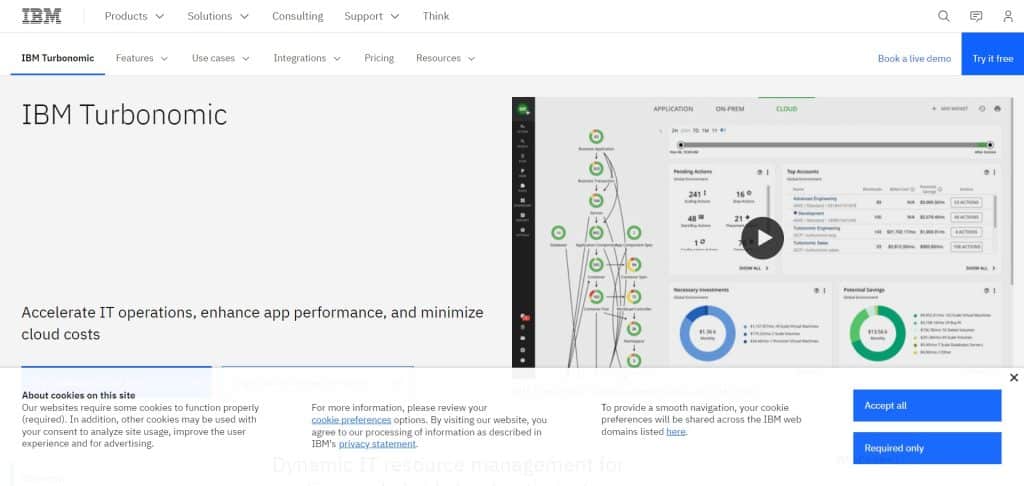The image size is (1024, 486).
Task: Open the search icon in header
Action: click(944, 16)
